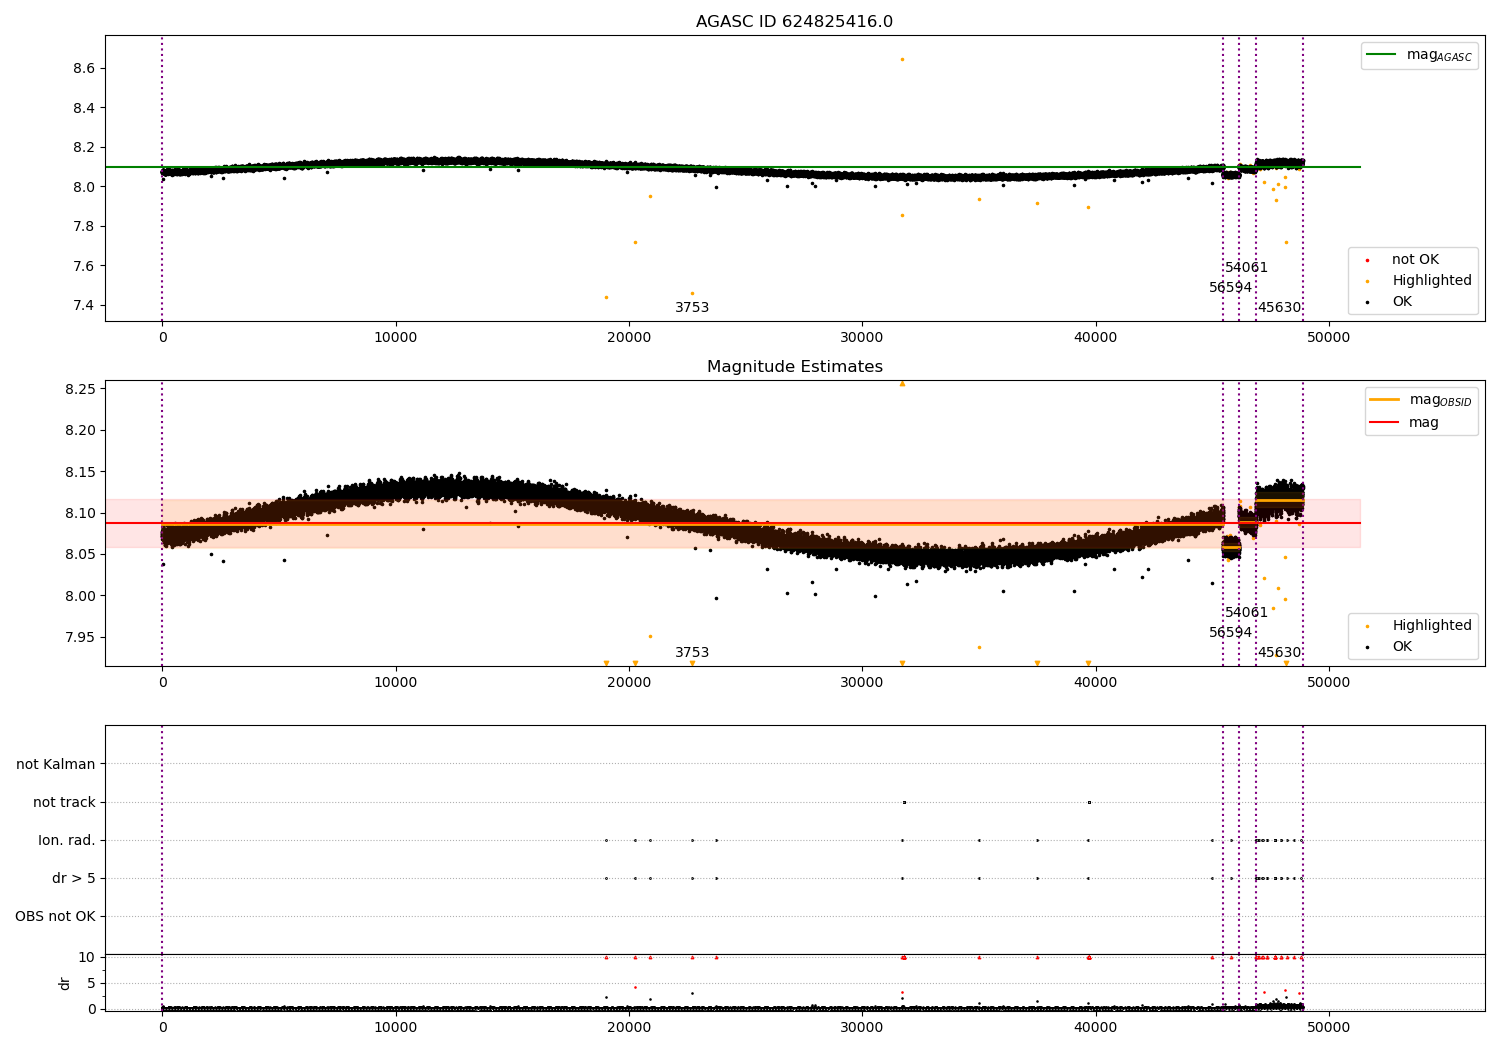This screenshot has height=1050, width=1500.
Task: Click the 'Ion. rad.' axis label
Action: (67, 840)
